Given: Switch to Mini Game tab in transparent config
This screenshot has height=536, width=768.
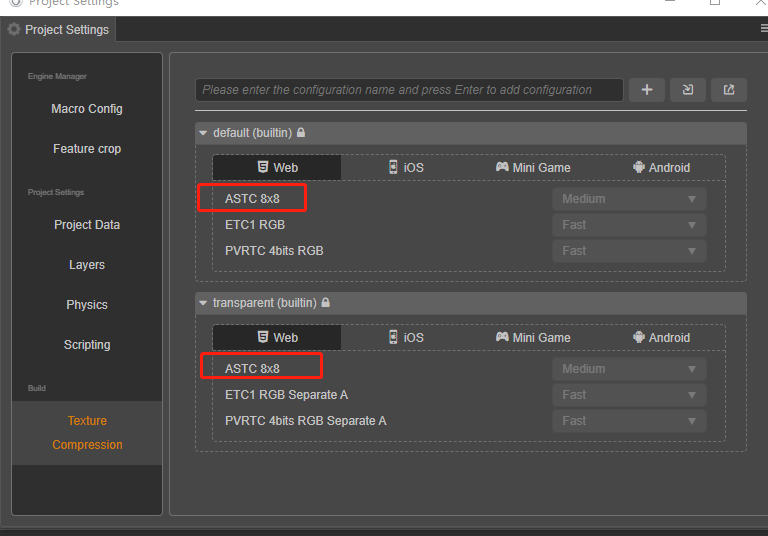Looking at the screenshot, I should pyautogui.click(x=533, y=338).
